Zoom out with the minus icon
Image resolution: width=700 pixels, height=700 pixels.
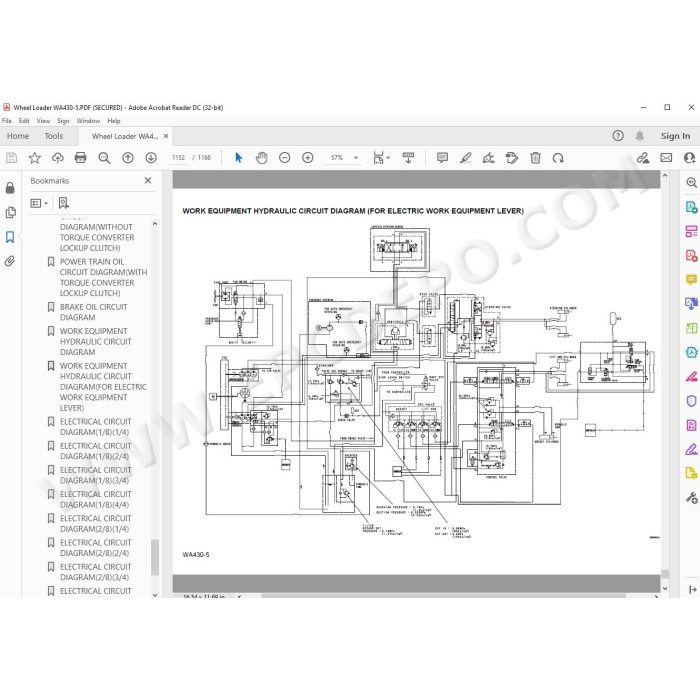284,158
